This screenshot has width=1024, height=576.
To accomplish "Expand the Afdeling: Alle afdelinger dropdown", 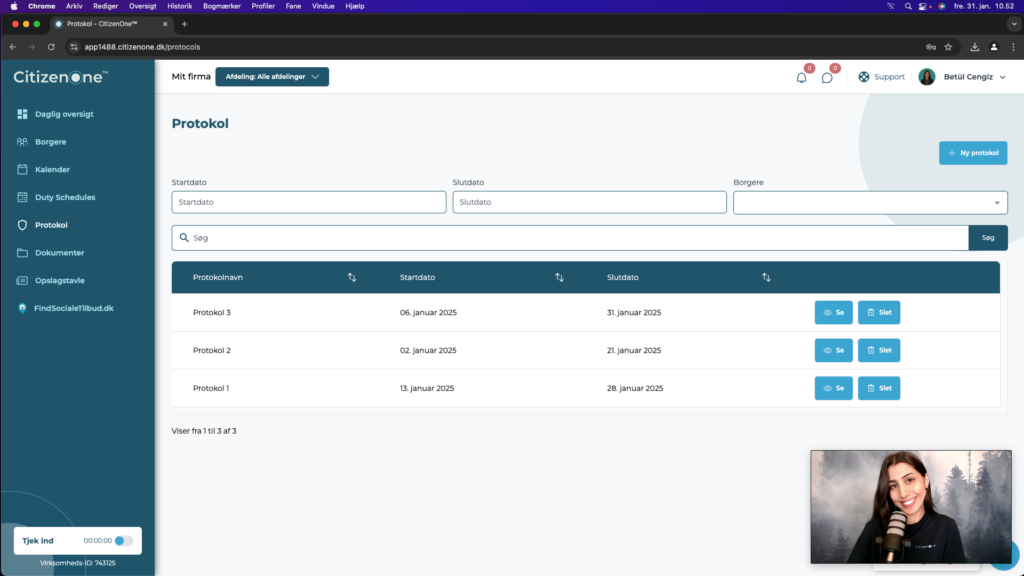I will point(272,76).
